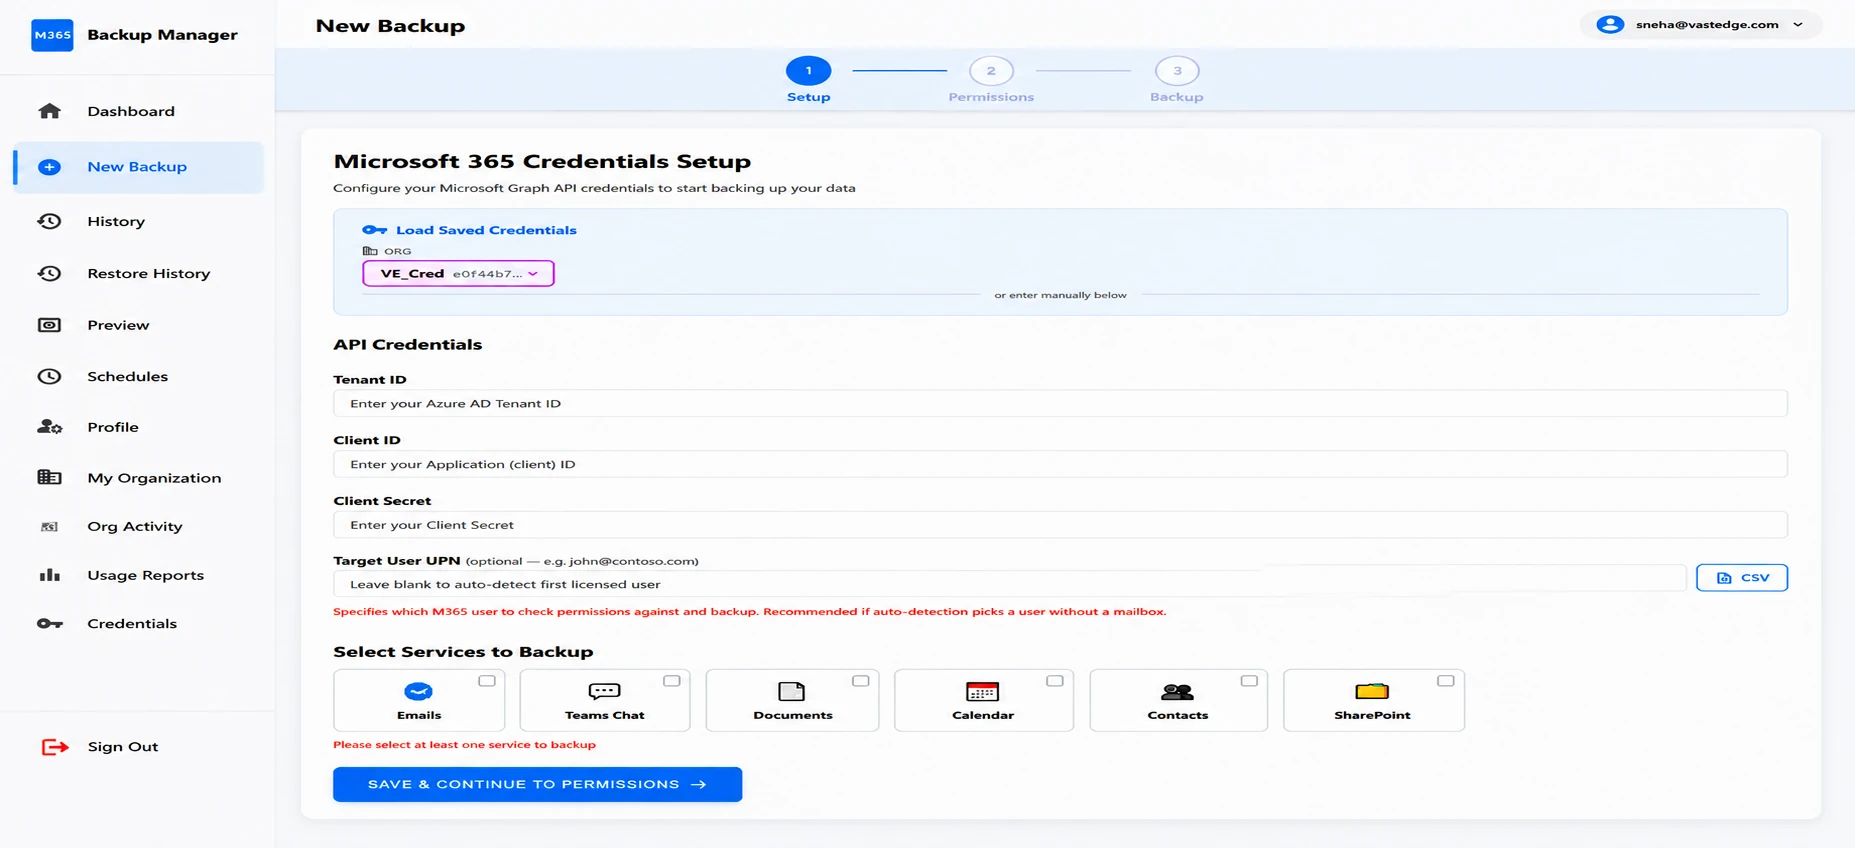Click the Org Activity icon

(49, 527)
